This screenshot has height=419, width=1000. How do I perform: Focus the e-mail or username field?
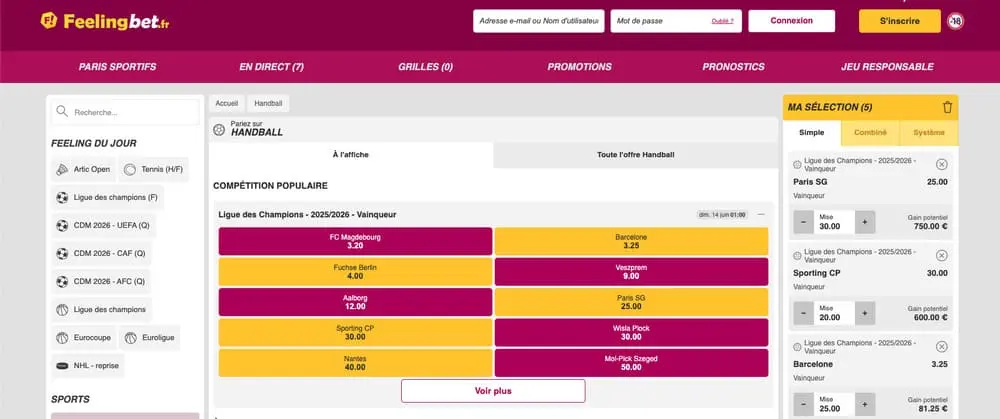[x=538, y=21]
